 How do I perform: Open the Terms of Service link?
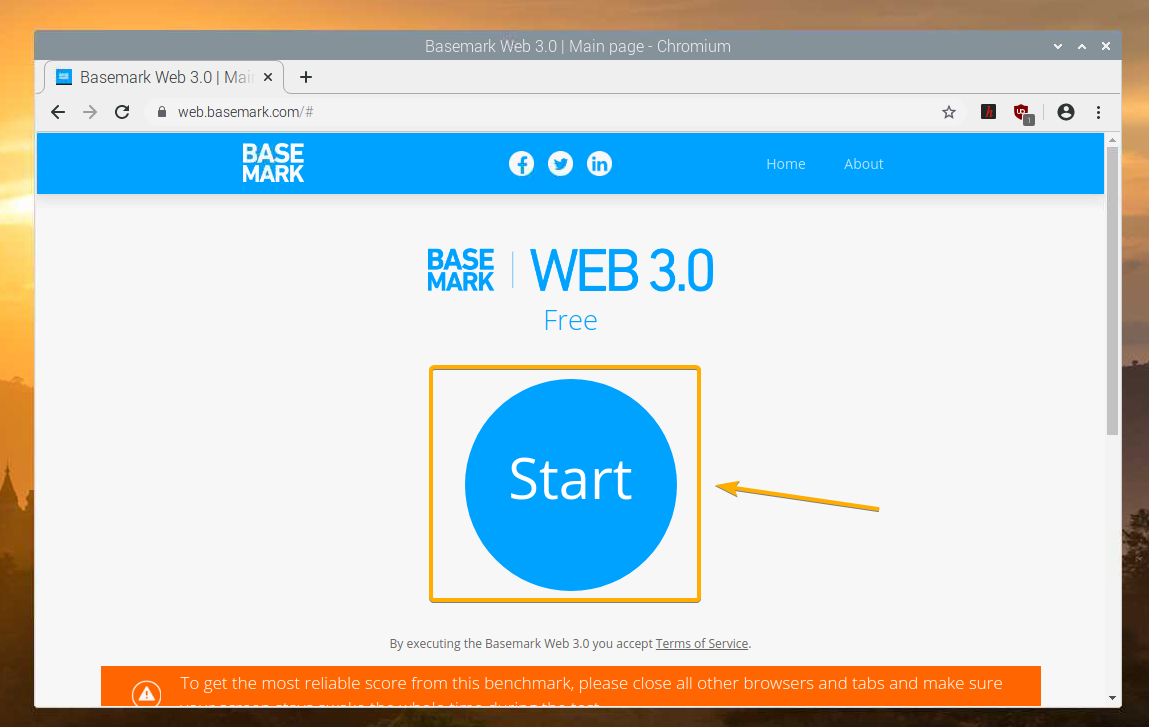(701, 643)
